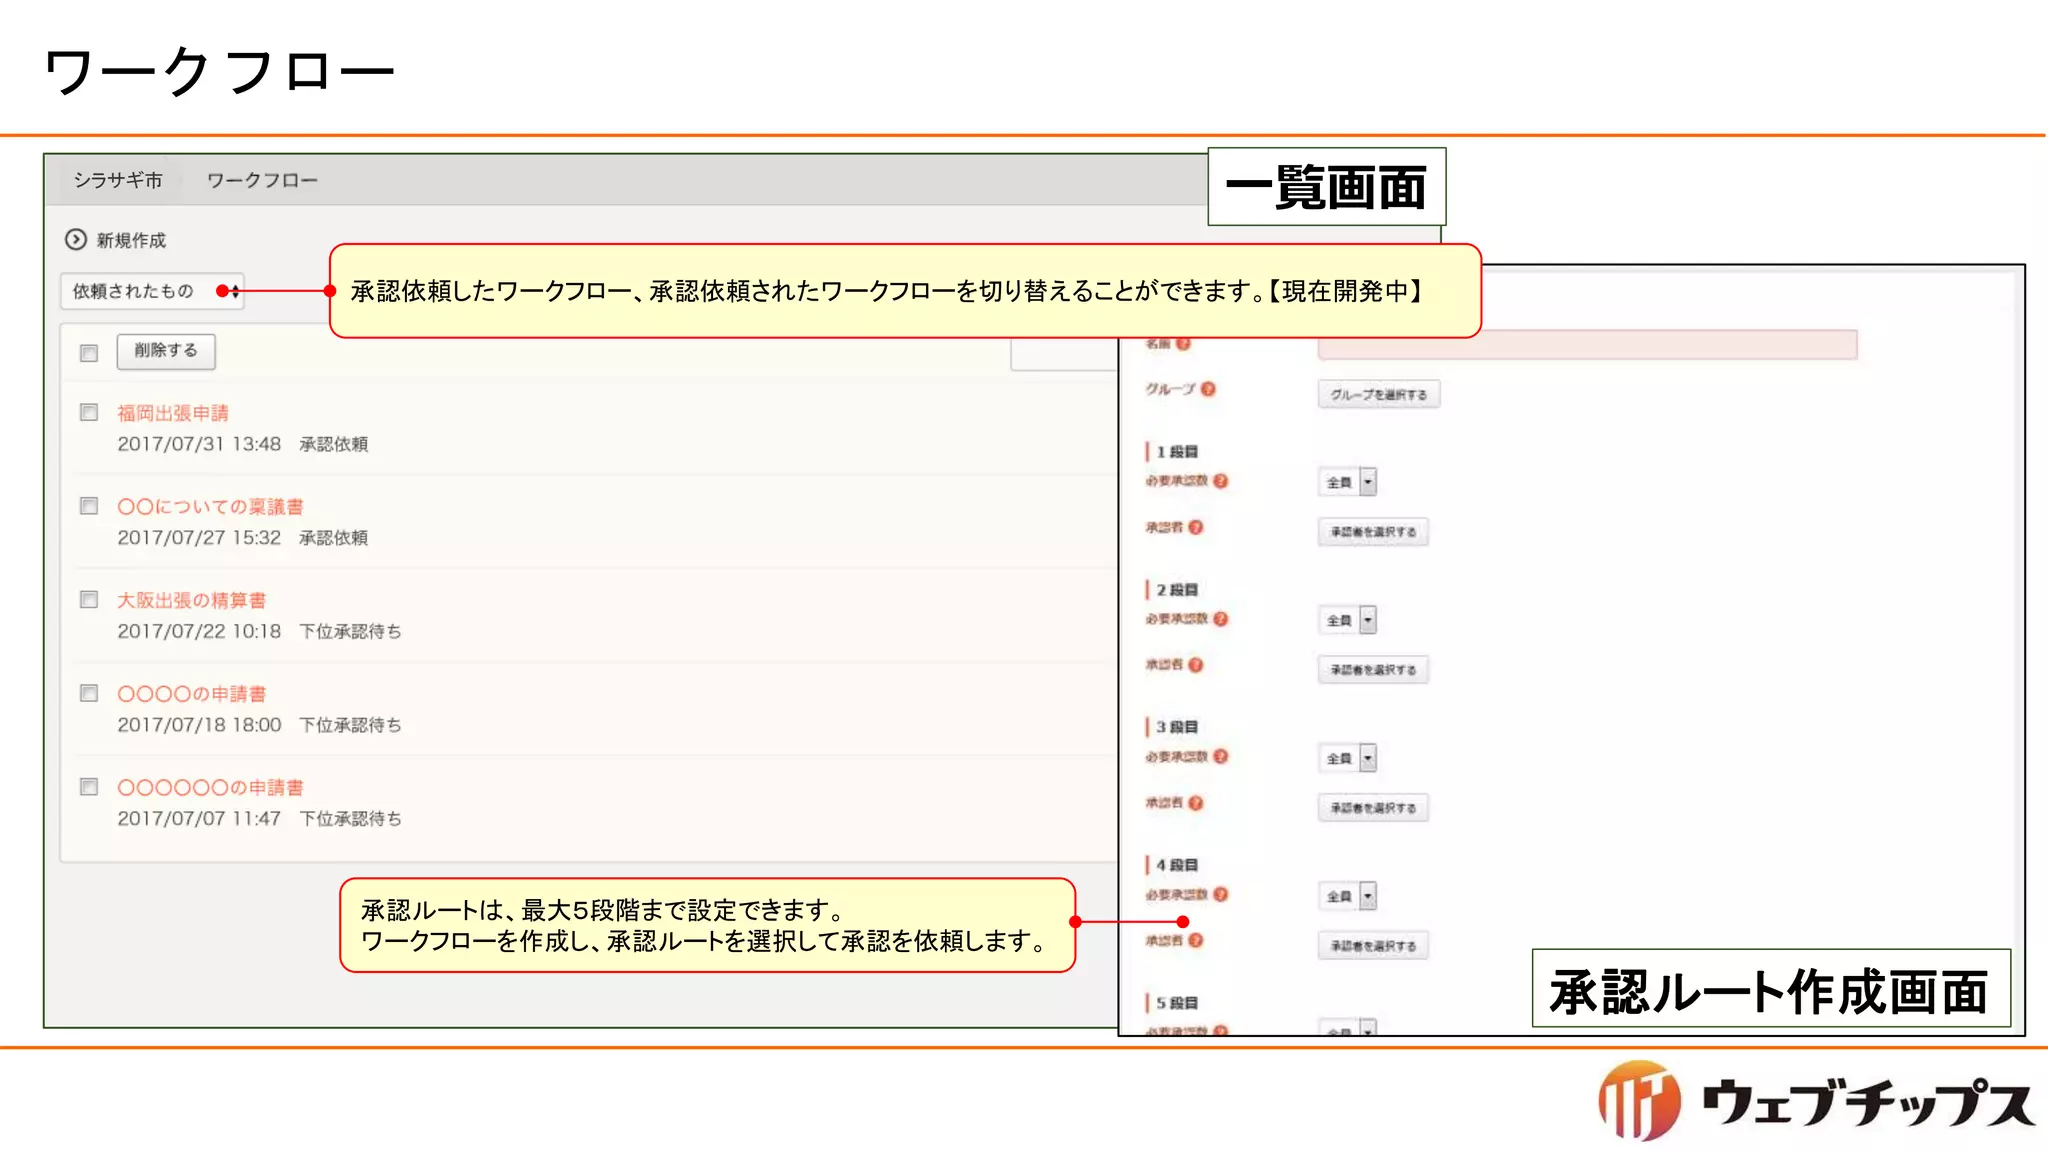The width and height of the screenshot is (2048, 1152).
Task: Click 承認者を選択する button under 4段目
Action: [1373, 946]
